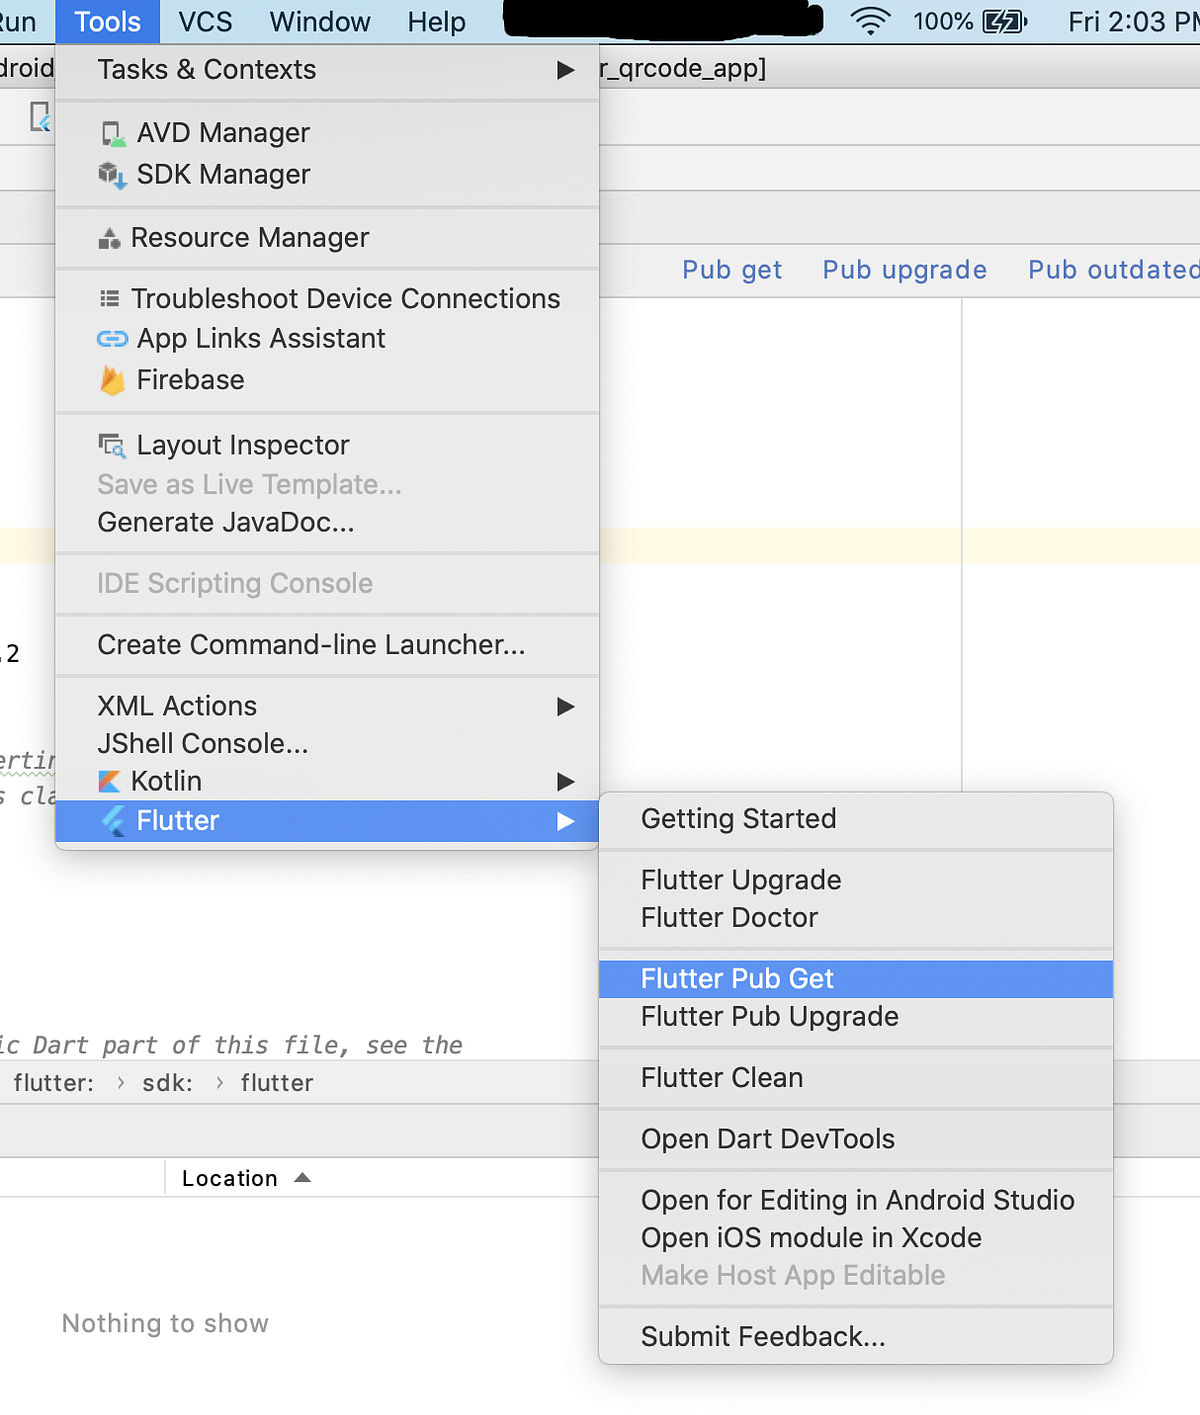This screenshot has height=1415, width=1200.
Task: Click the Wi-Fi status icon in the menu bar
Action: 870,21
